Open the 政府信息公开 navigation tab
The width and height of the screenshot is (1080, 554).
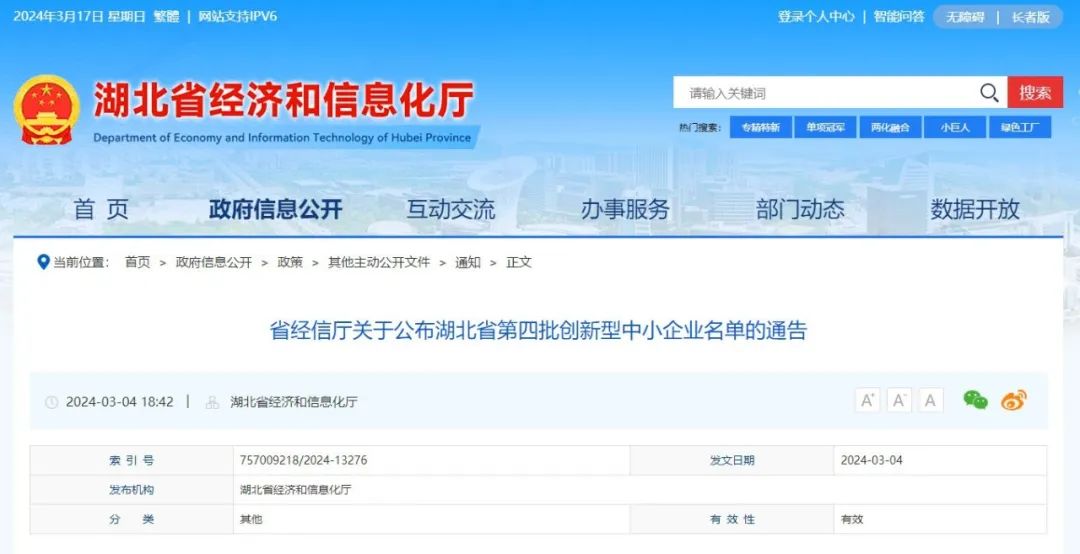tap(276, 209)
